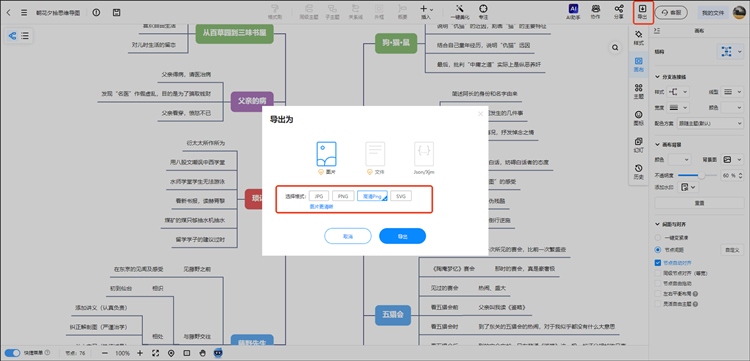This screenshot has height=361, width=750.
Task: Check flexible free topic (灵活自由主题) checkbox
Action: point(658,304)
